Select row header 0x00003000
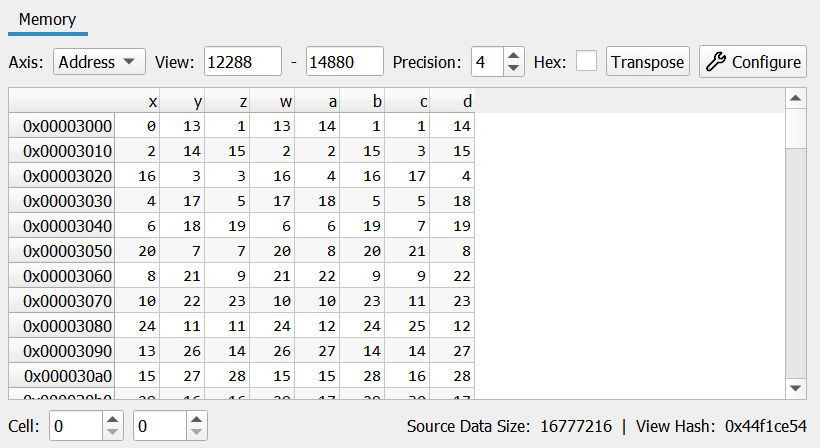Screen dimensions: 820x448 tap(68, 126)
